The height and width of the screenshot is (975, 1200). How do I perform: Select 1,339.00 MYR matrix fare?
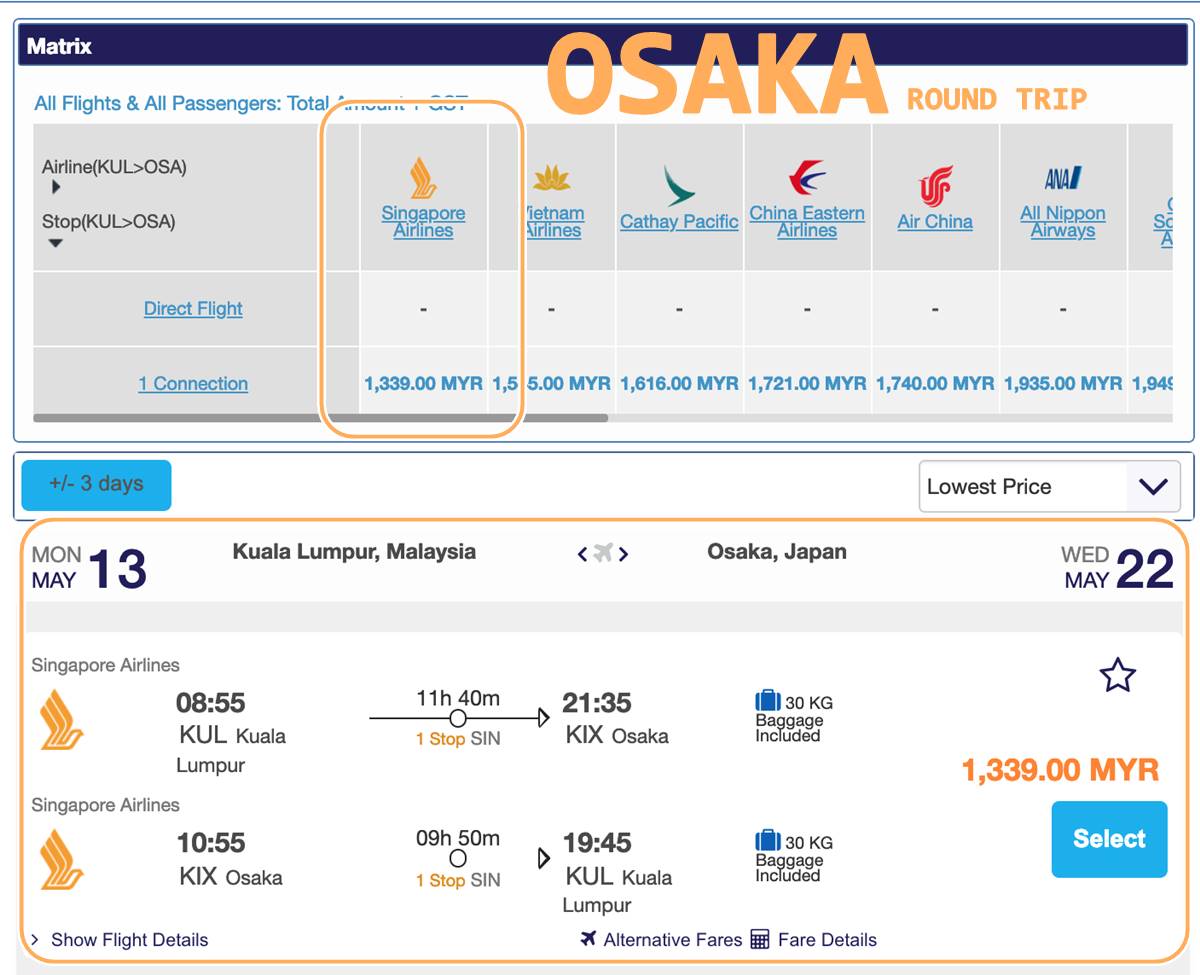[x=423, y=384]
